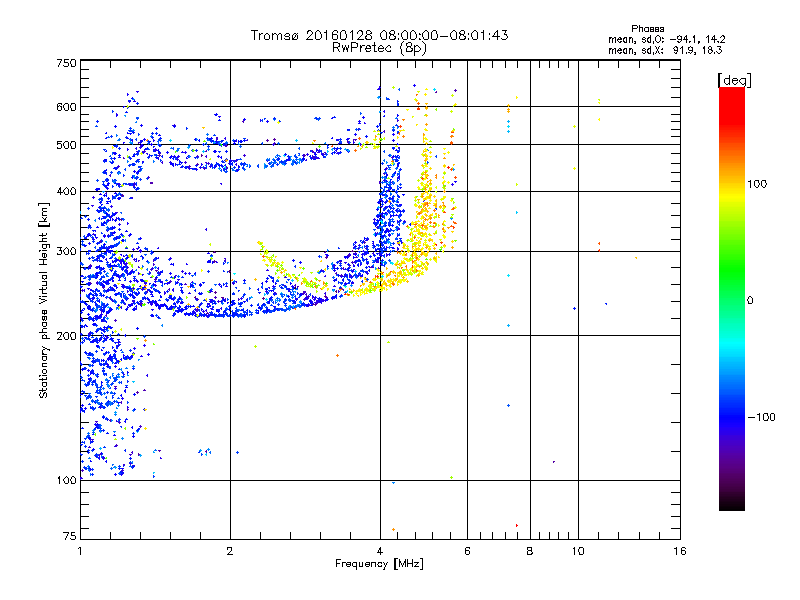This screenshot has height=600, width=800.
Task: Click the y-axis "400" tick label
Action: (66, 191)
